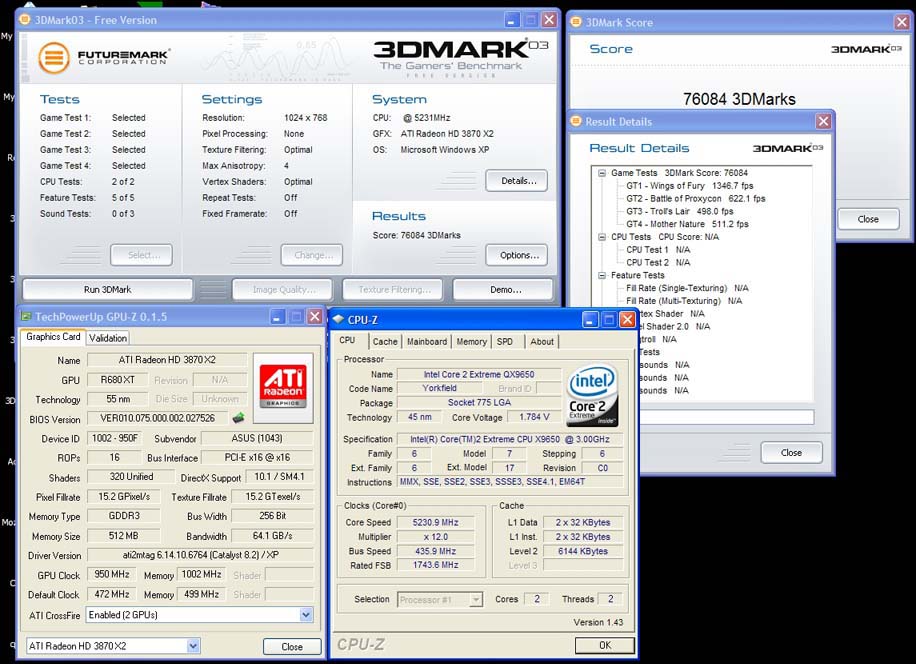Screen dimensions: 916x664
Task: Minimize the 3DMark03 window
Action: click(512, 20)
